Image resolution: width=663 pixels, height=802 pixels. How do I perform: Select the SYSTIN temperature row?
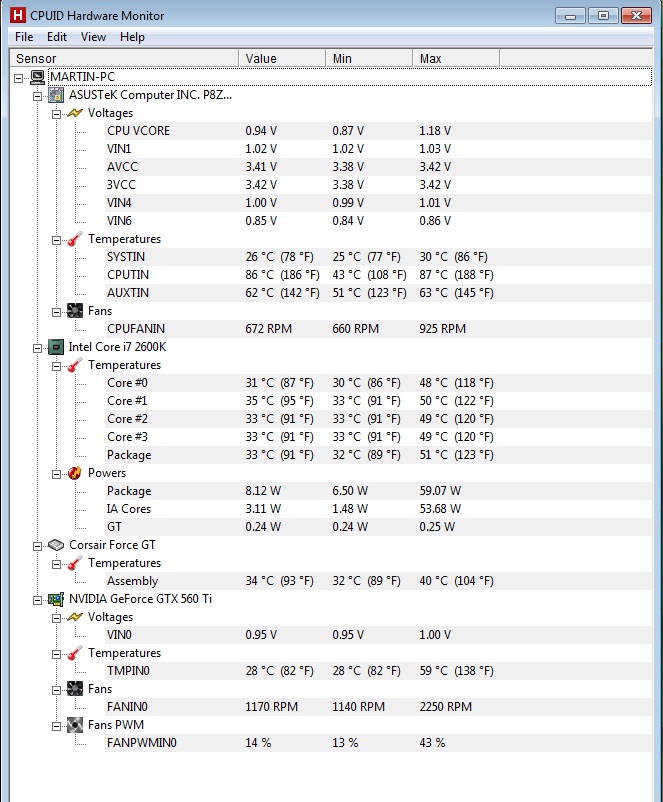coord(378,257)
